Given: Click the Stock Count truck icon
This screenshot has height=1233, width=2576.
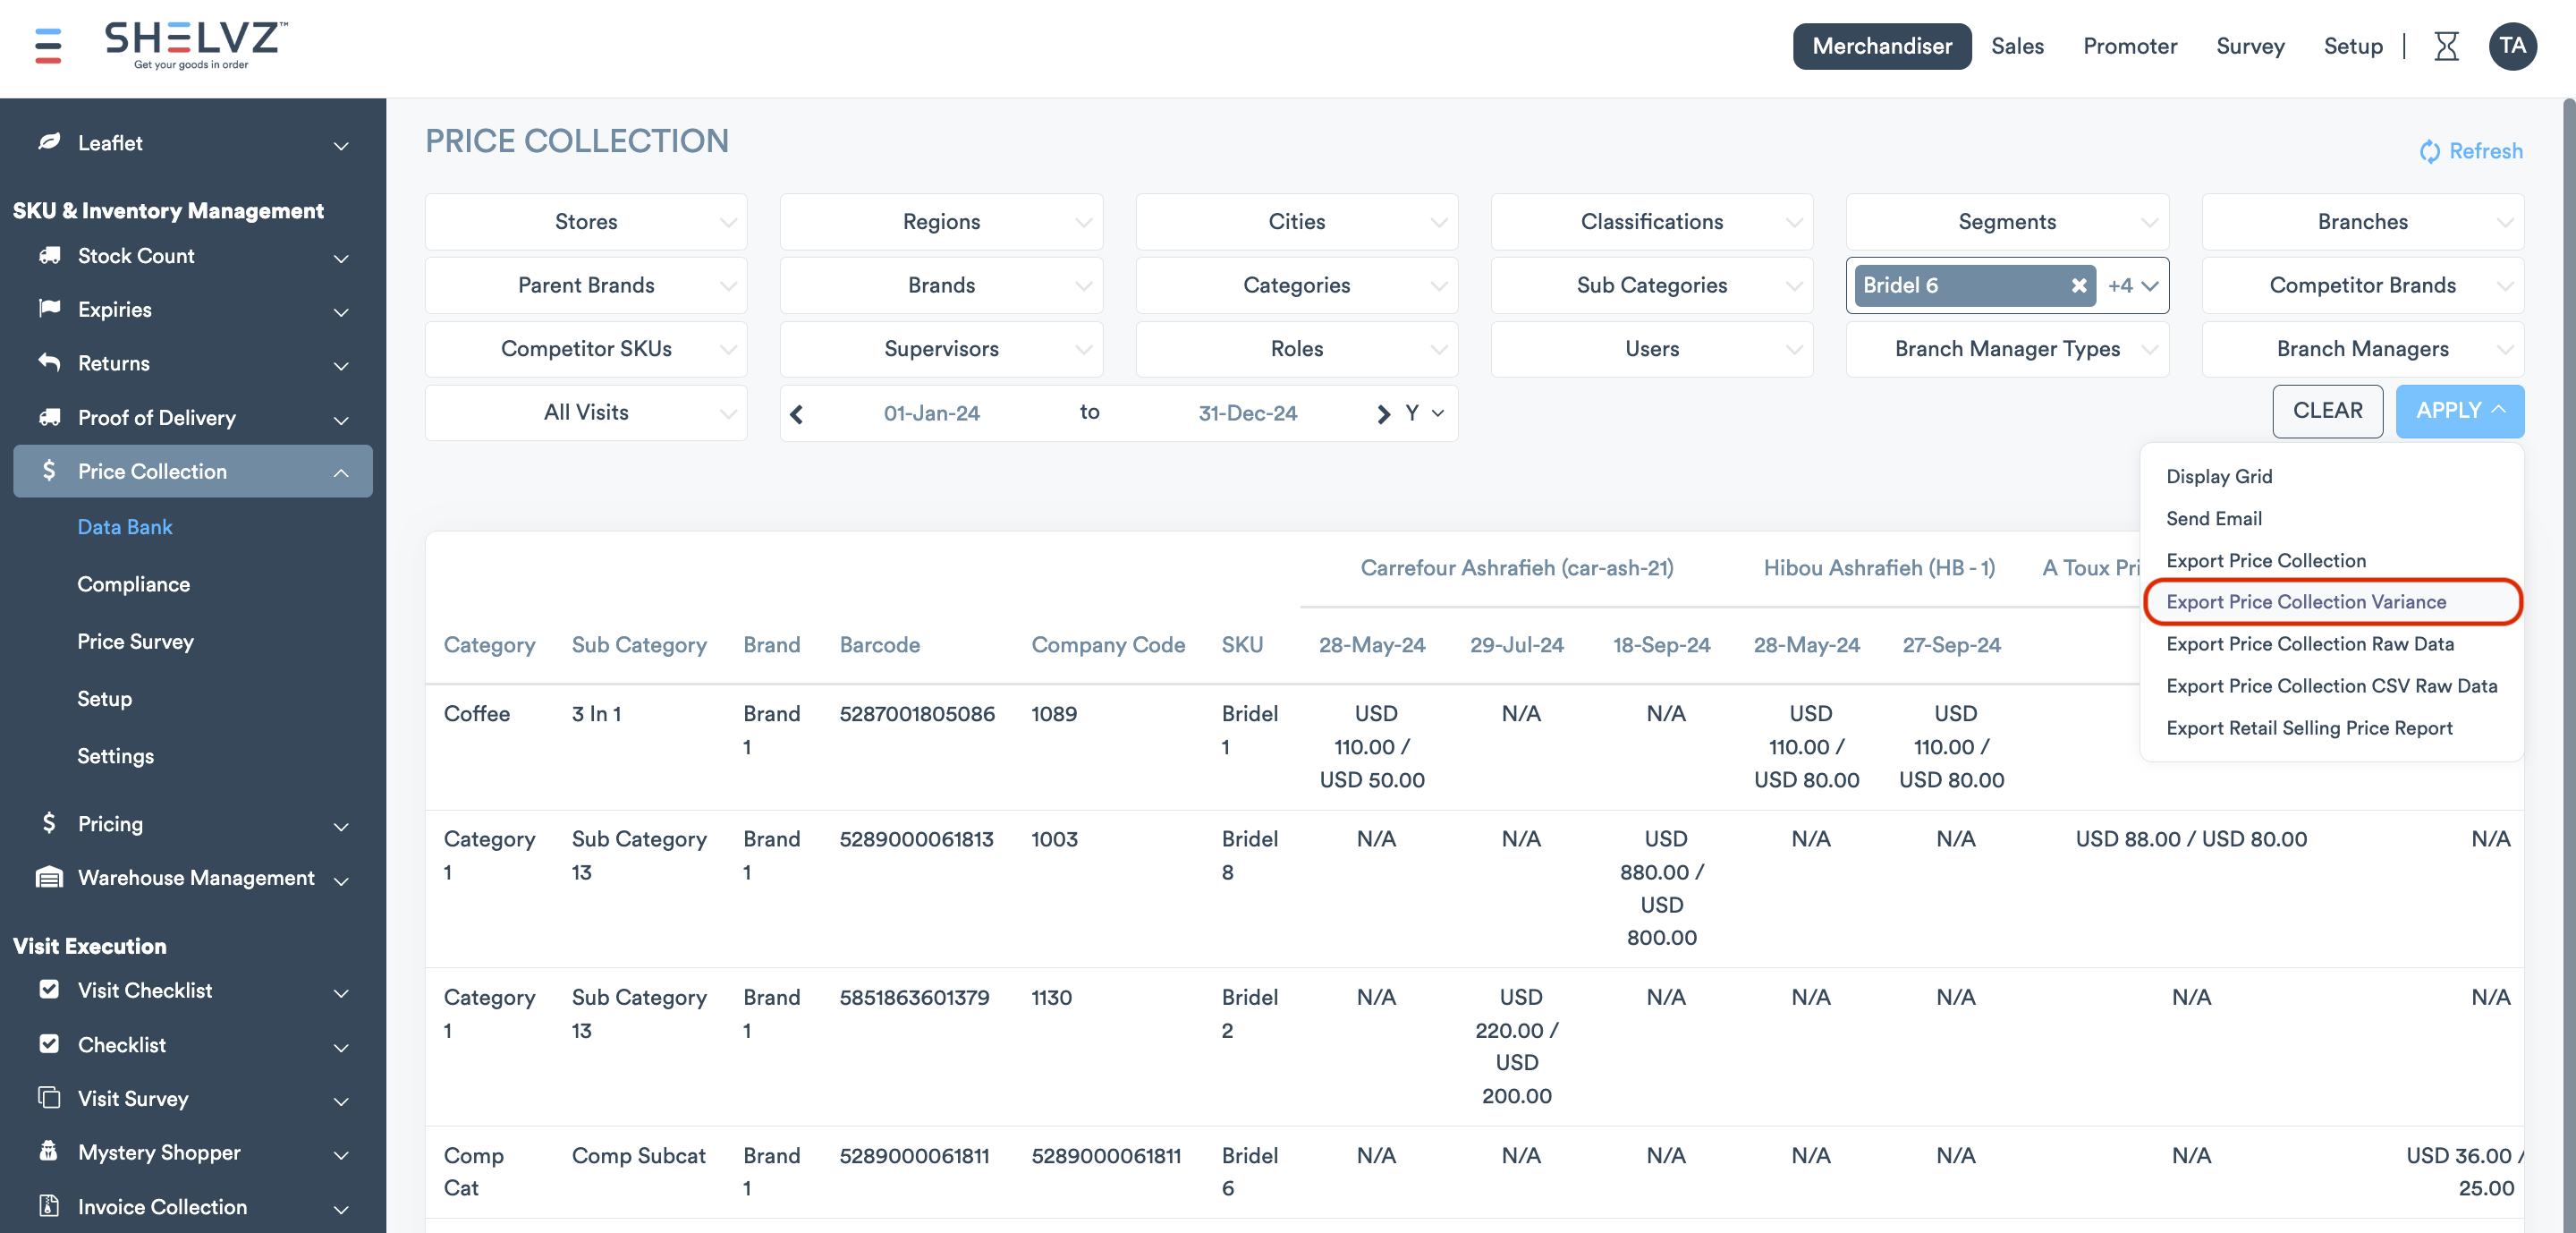Looking at the screenshot, I should (49, 255).
